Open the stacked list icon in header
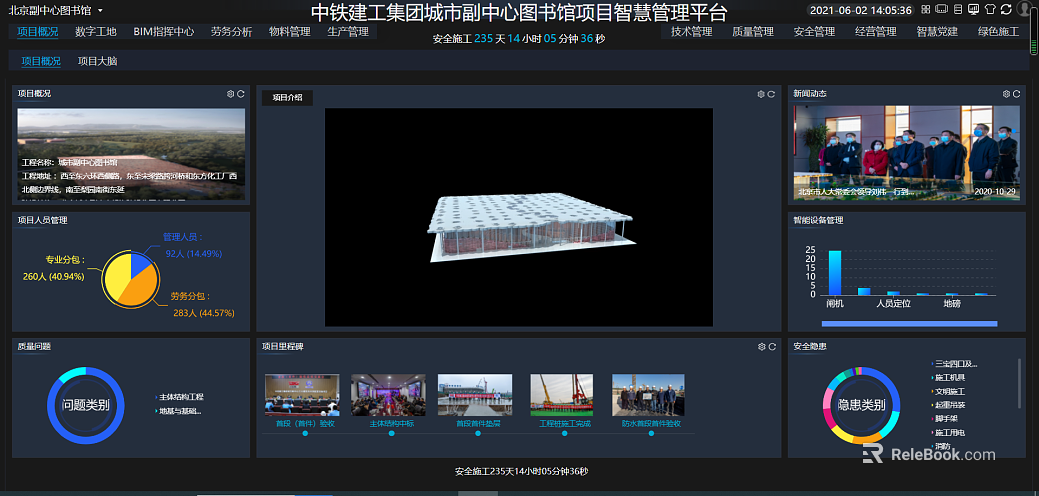Screen dimensions: 1039x496 958,9
